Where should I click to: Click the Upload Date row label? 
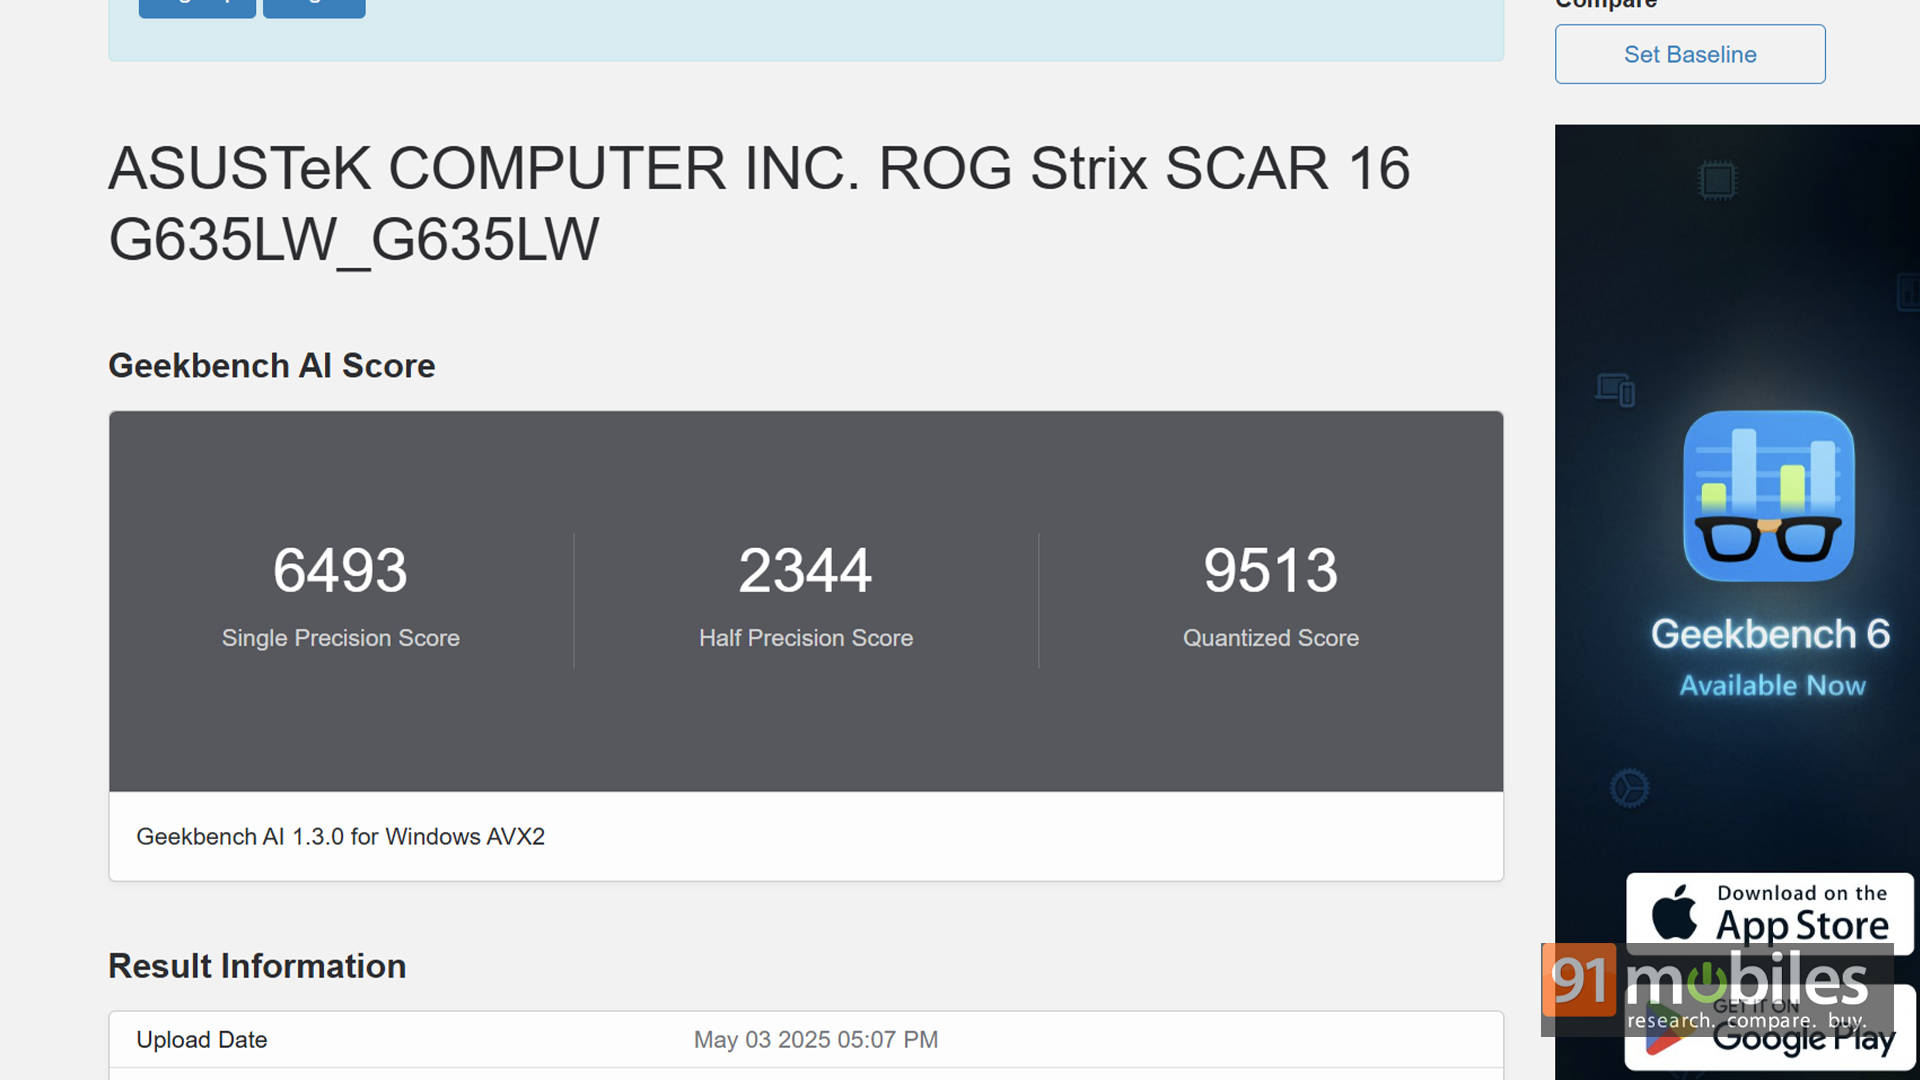[202, 1040]
